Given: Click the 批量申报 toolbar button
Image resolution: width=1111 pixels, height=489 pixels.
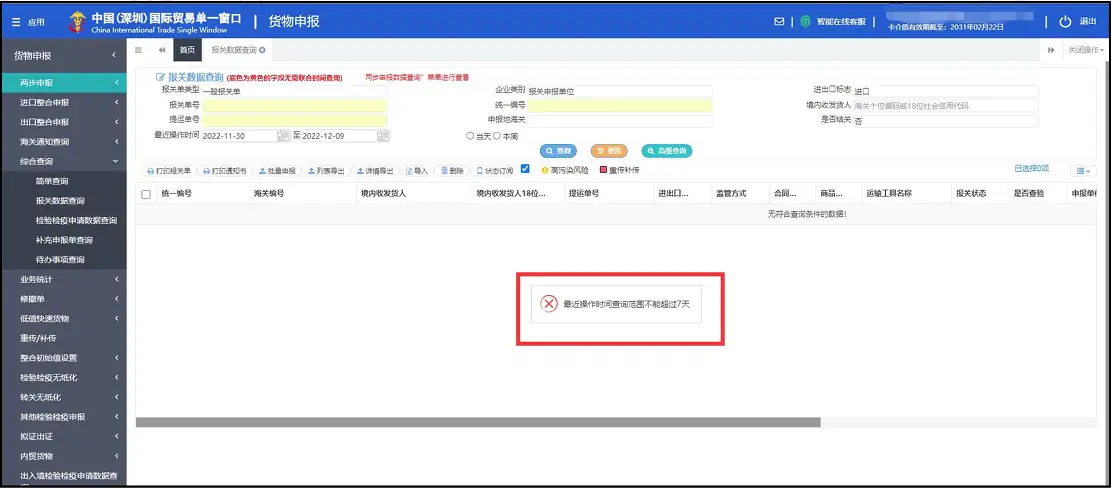Looking at the screenshot, I should pyautogui.click(x=276, y=171).
